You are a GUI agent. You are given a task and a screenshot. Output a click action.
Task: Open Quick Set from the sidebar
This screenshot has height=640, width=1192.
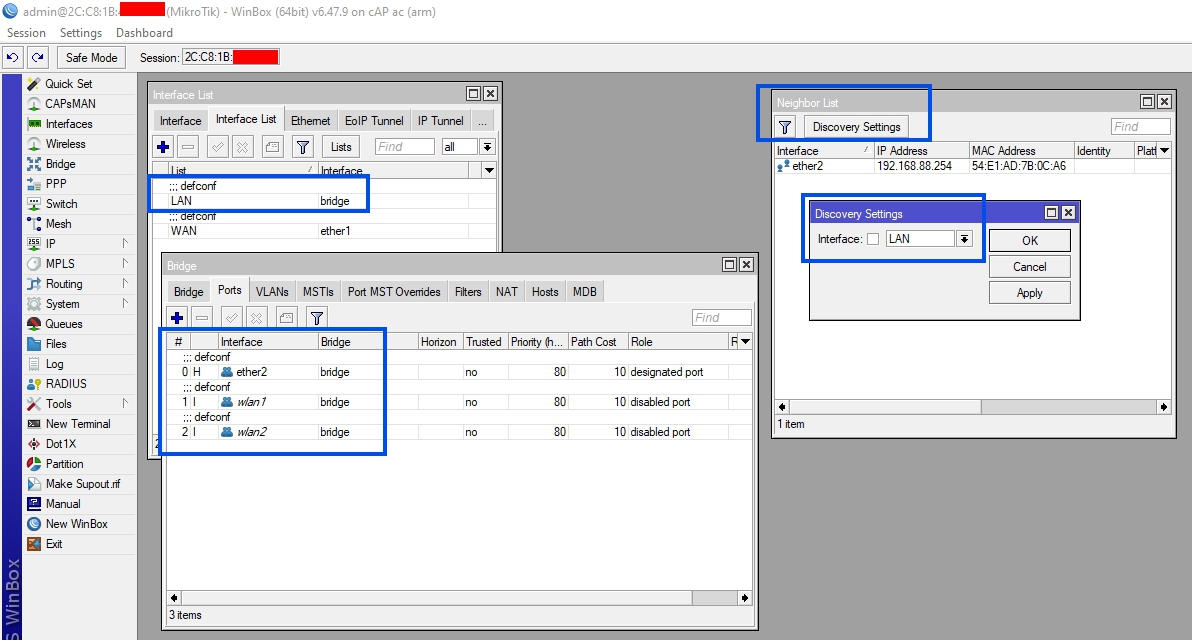point(68,84)
